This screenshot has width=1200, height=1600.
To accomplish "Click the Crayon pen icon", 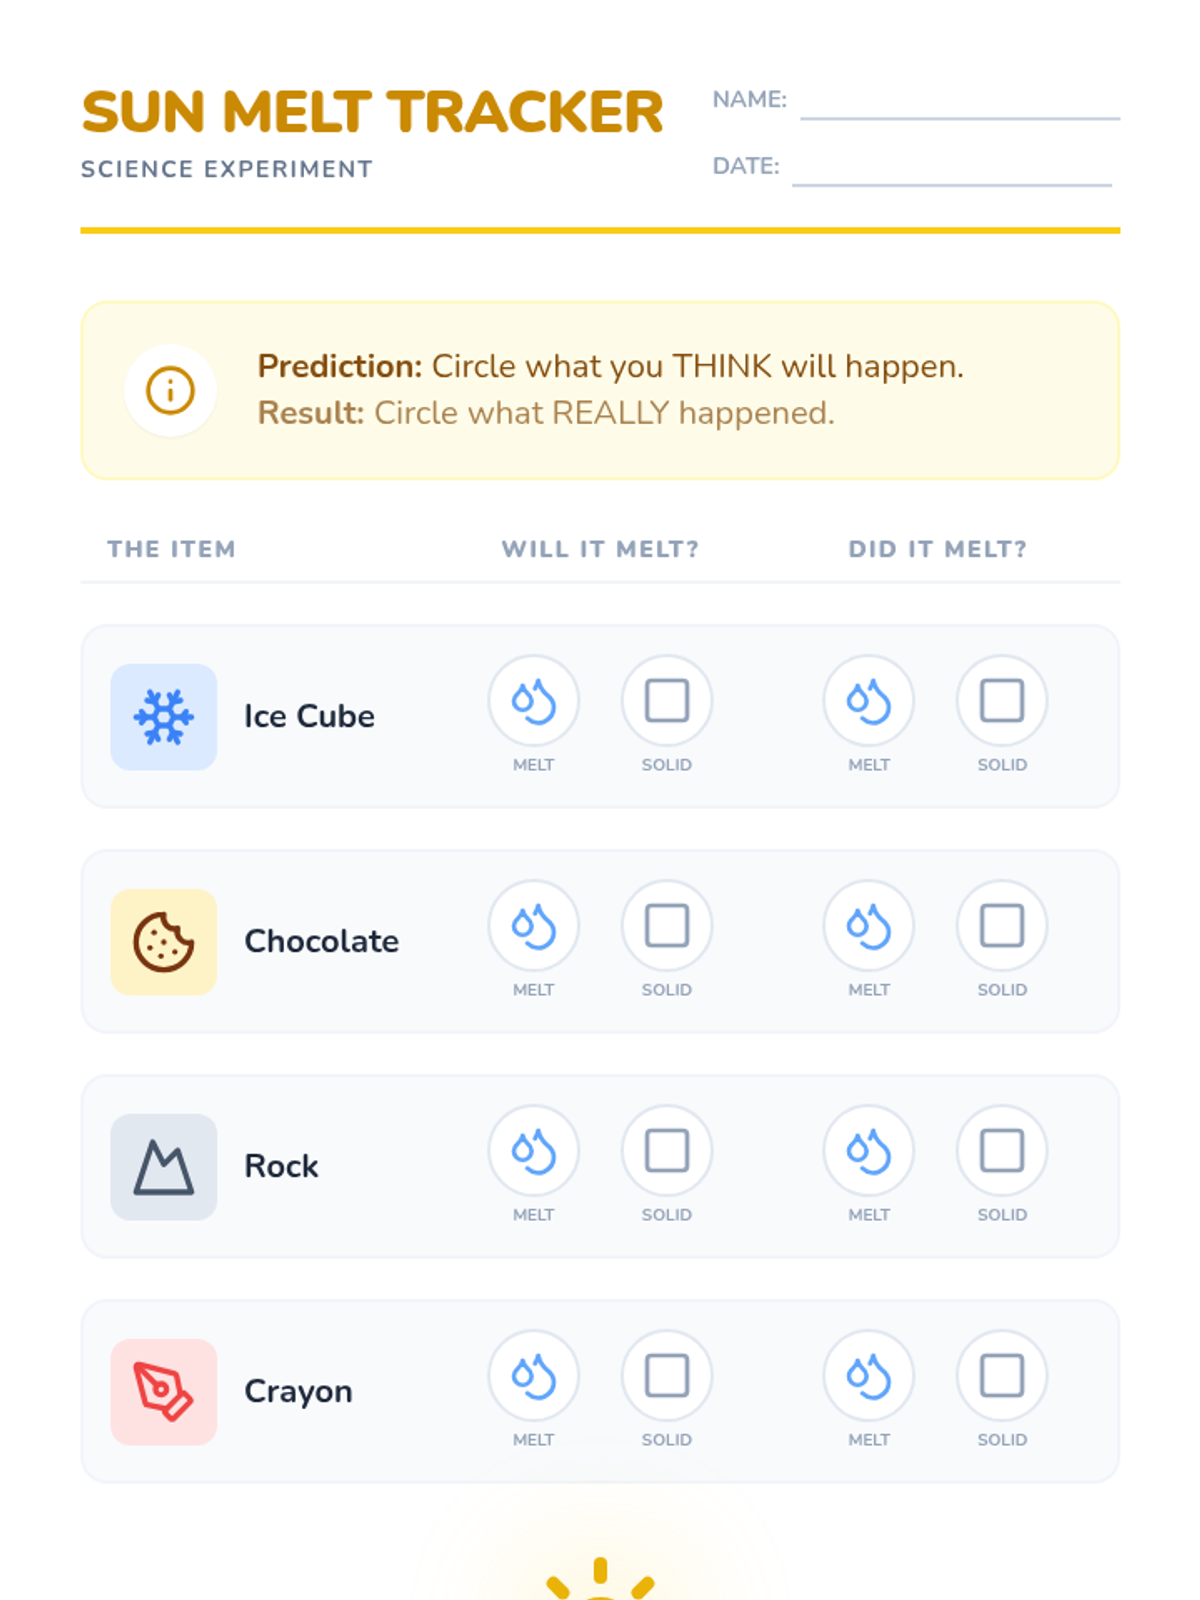I will pyautogui.click(x=164, y=1392).
